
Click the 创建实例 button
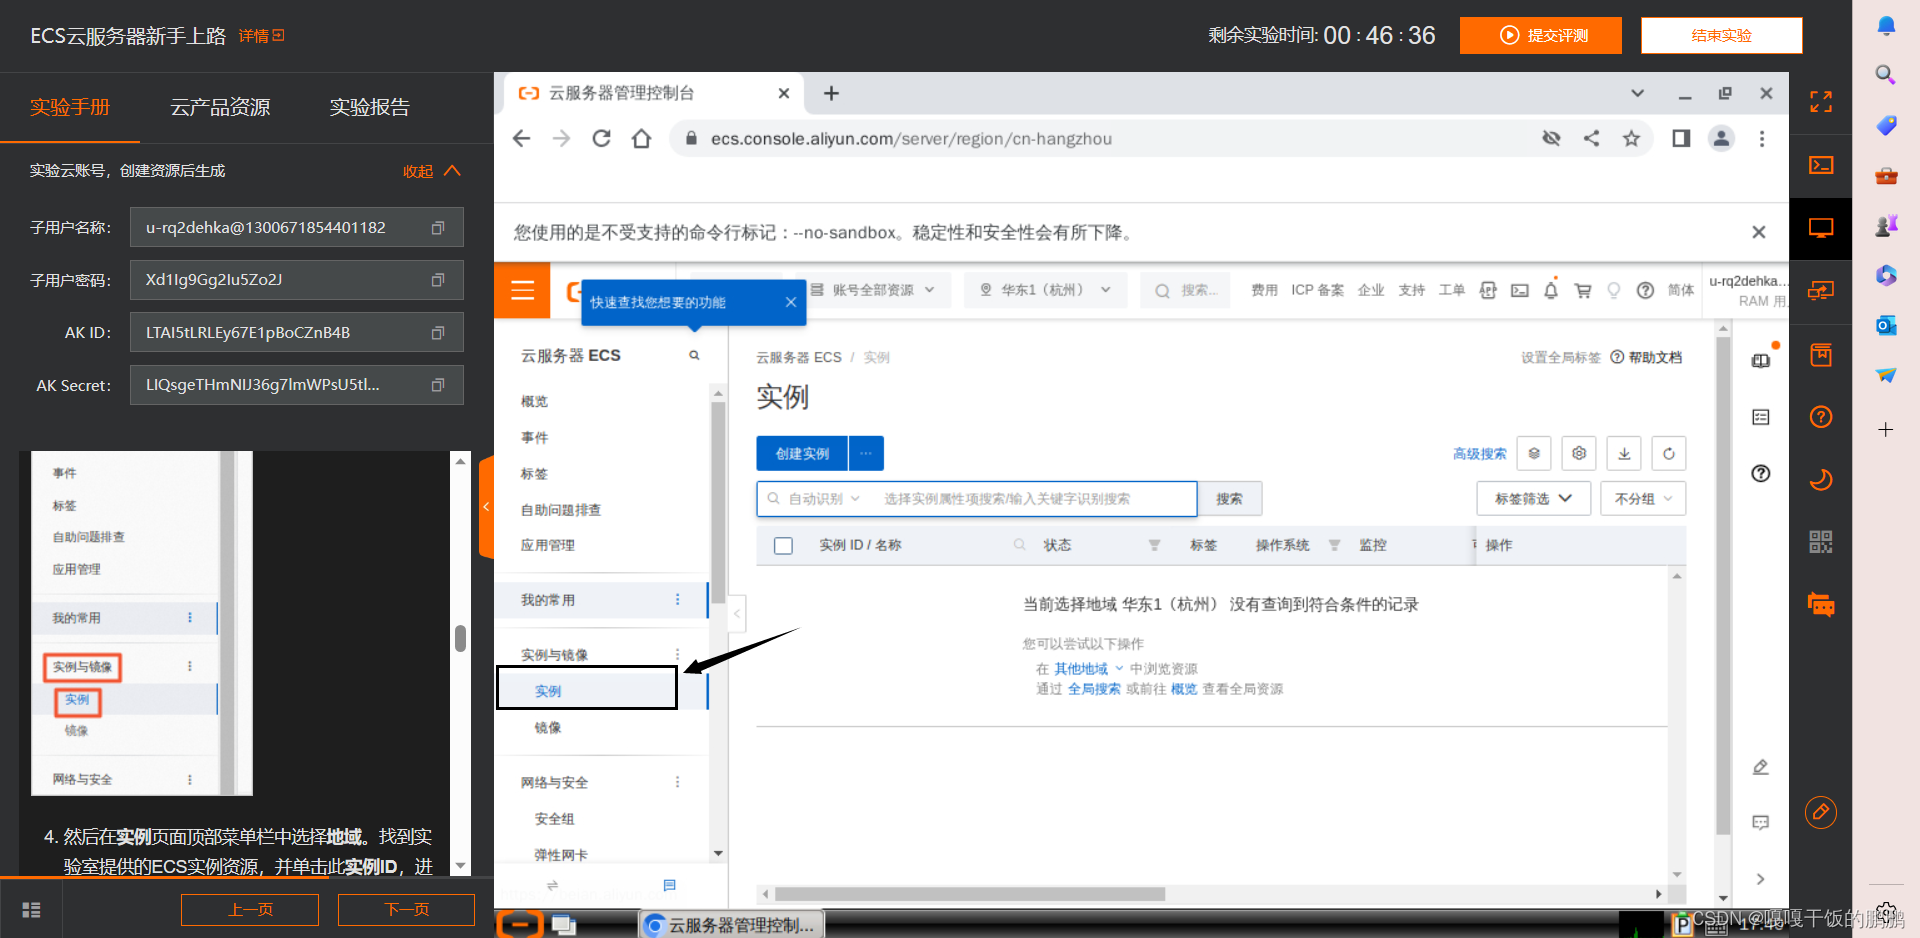coord(802,453)
